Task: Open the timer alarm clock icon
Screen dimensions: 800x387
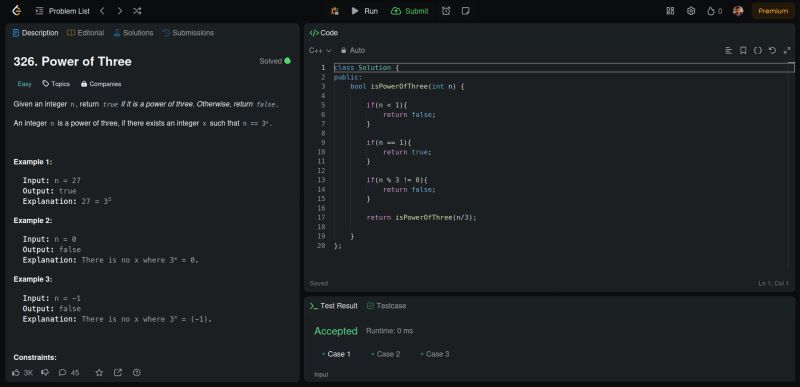Action: click(x=446, y=11)
